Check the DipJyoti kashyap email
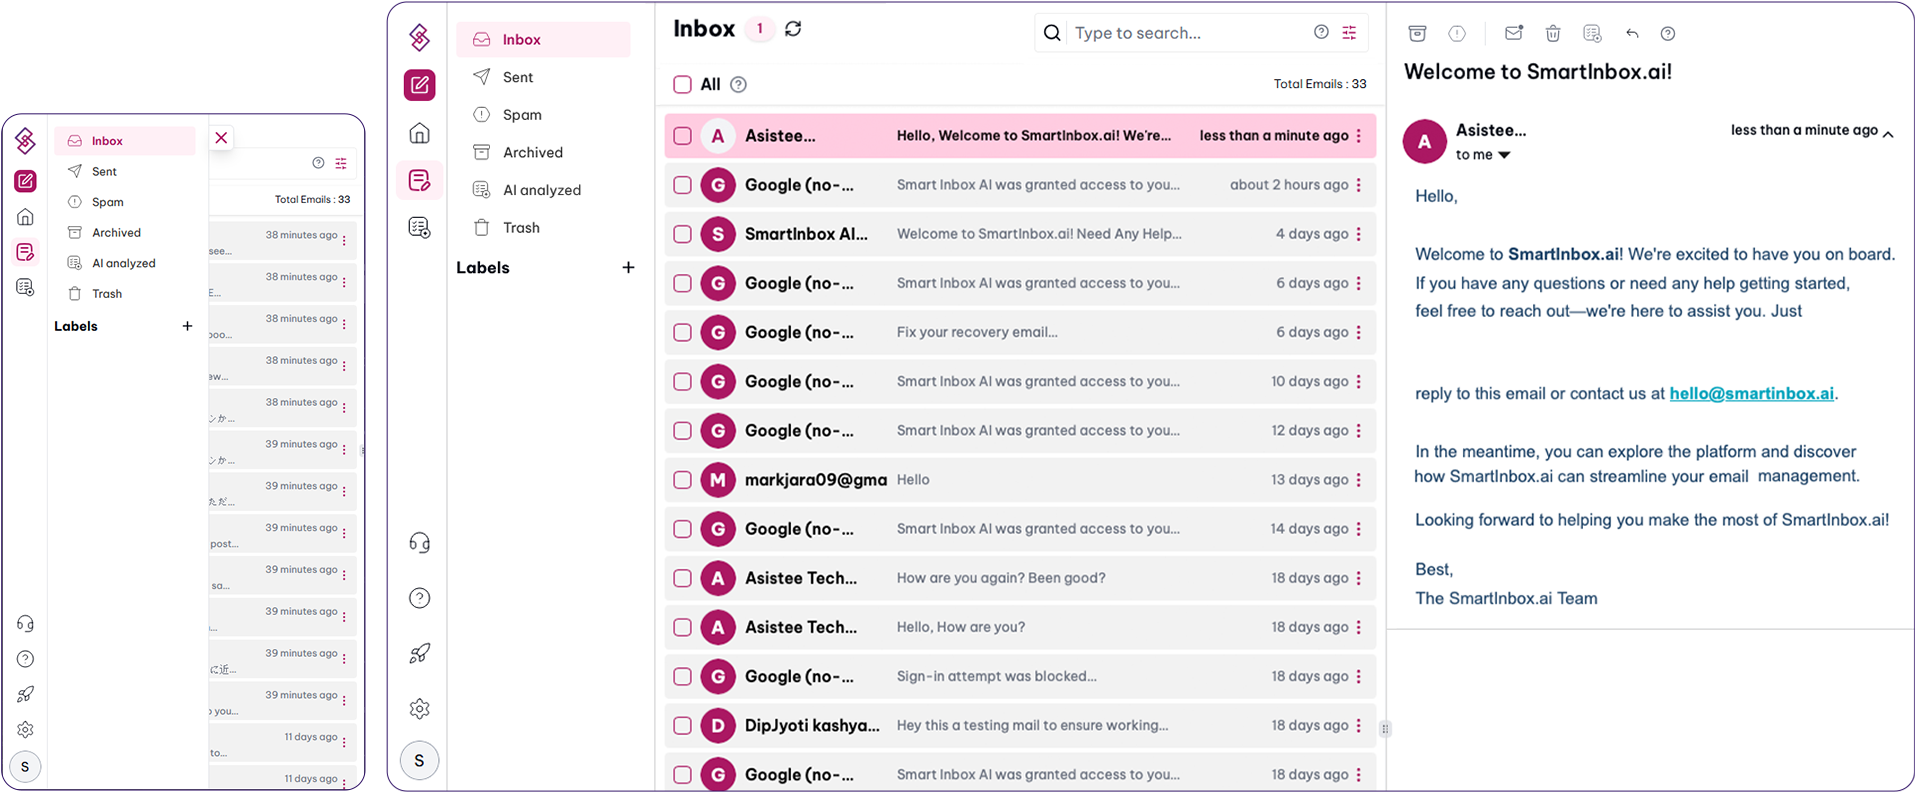Image resolution: width=1916 pixels, height=793 pixels. (x=682, y=725)
